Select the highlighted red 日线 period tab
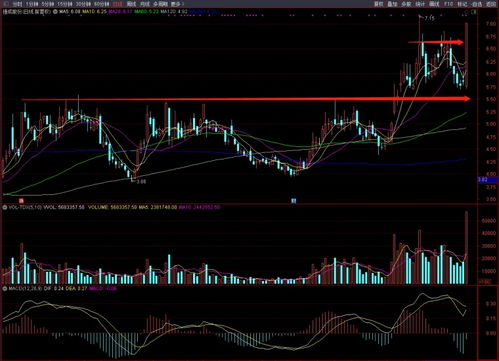499x361 pixels. 117,4
